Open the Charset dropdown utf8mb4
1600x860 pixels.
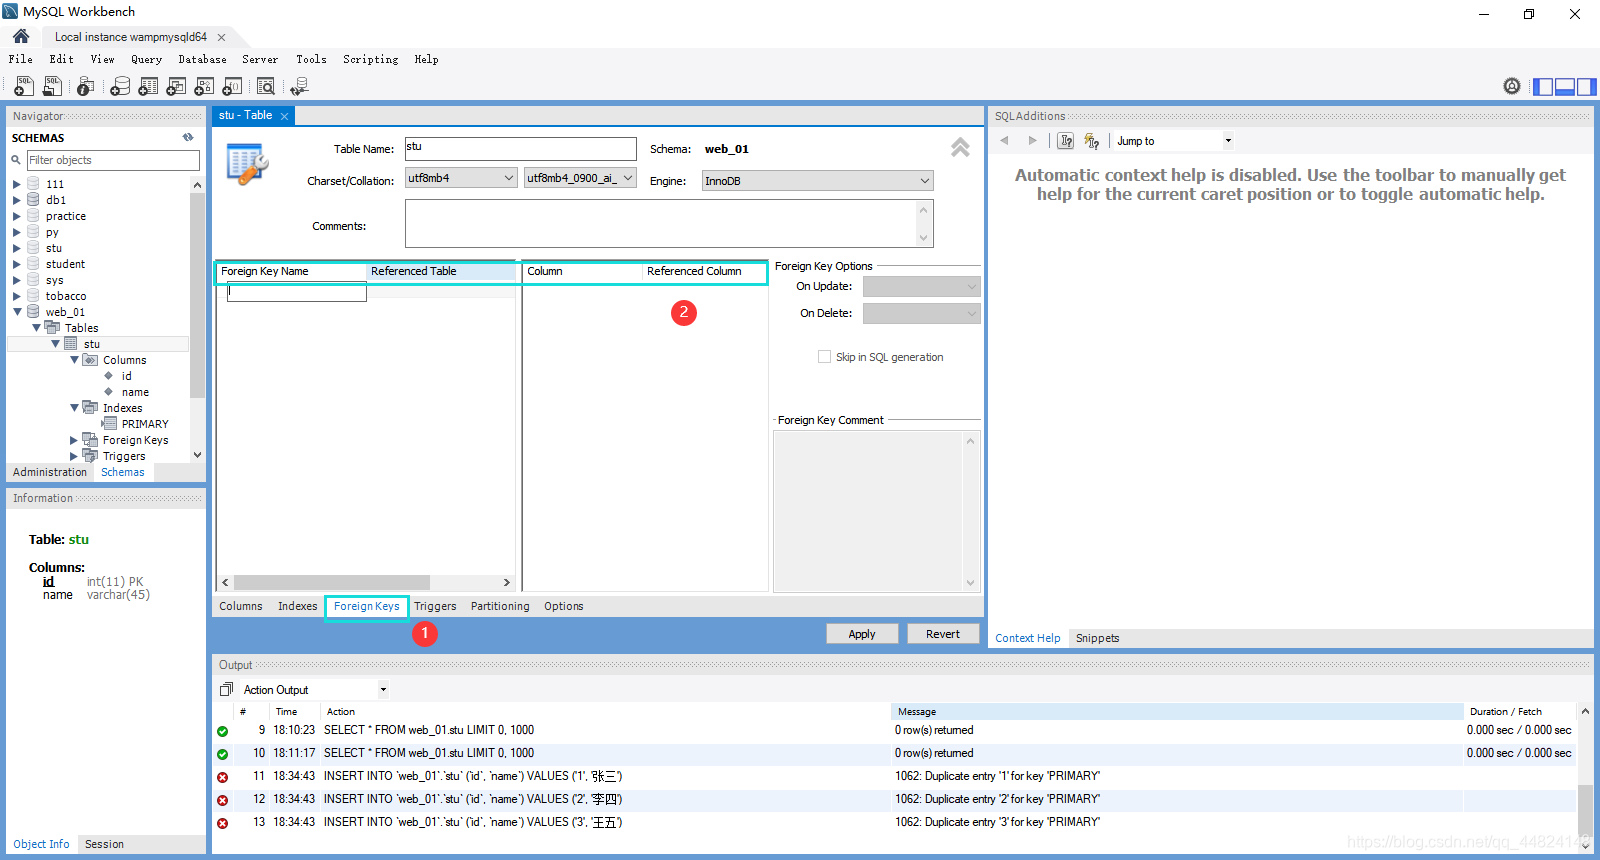point(461,178)
